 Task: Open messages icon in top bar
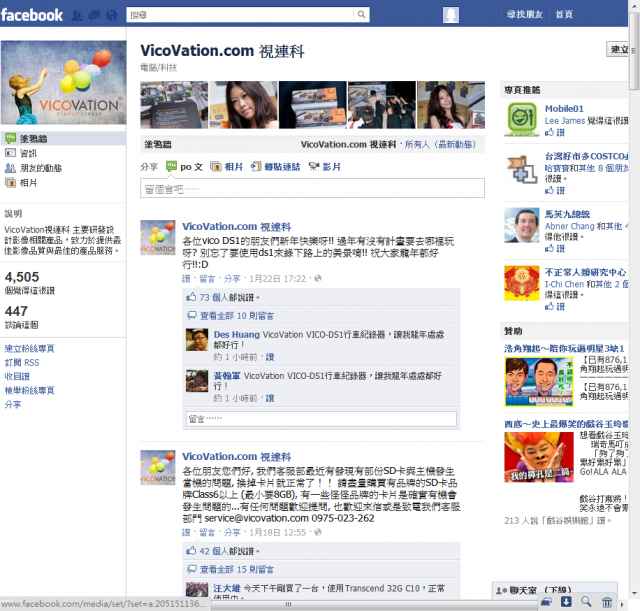coord(94,16)
